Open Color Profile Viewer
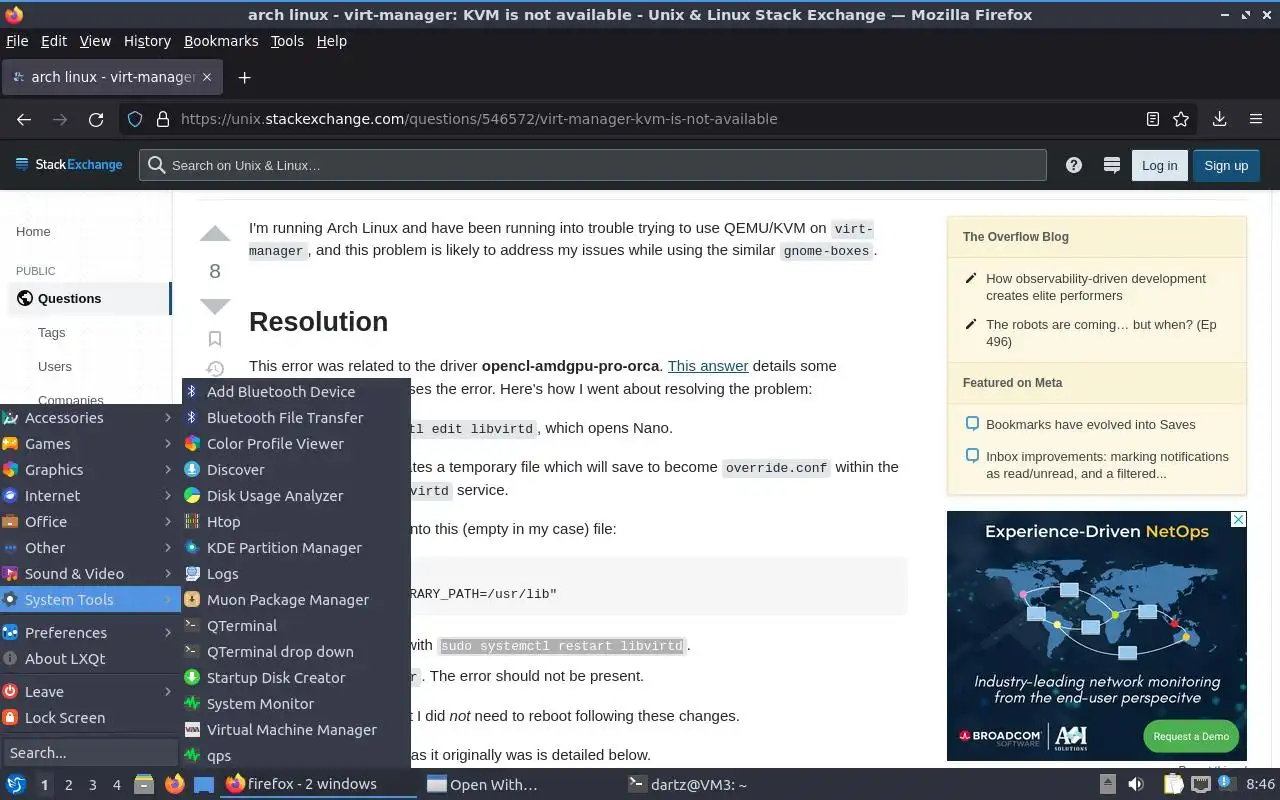Screen dimensions: 1280x800 (296, 444)
